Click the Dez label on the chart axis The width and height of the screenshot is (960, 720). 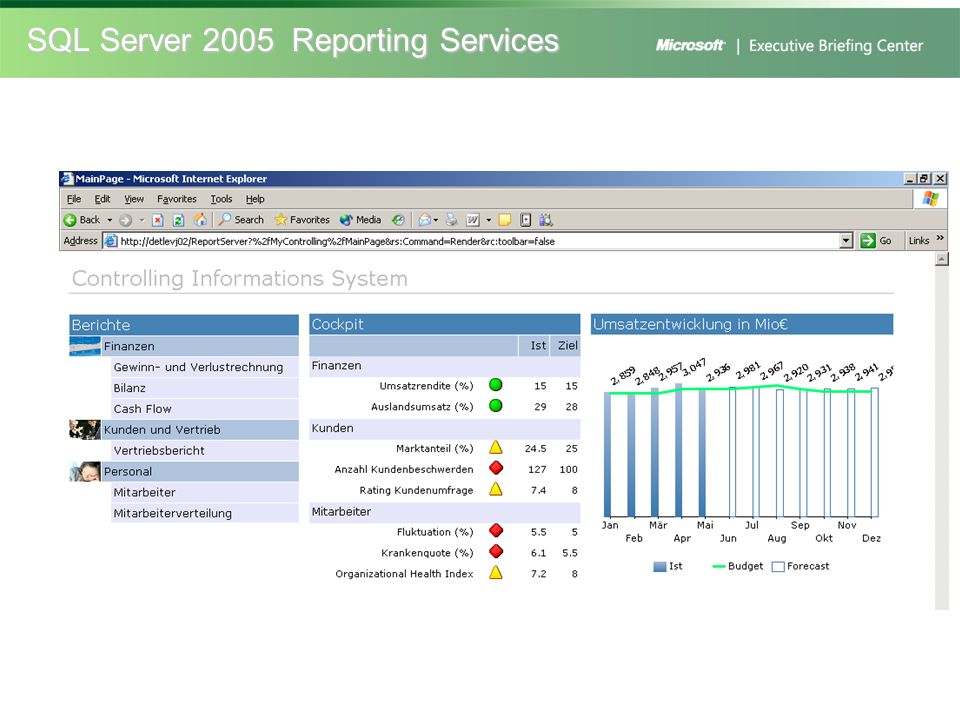[871, 538]
